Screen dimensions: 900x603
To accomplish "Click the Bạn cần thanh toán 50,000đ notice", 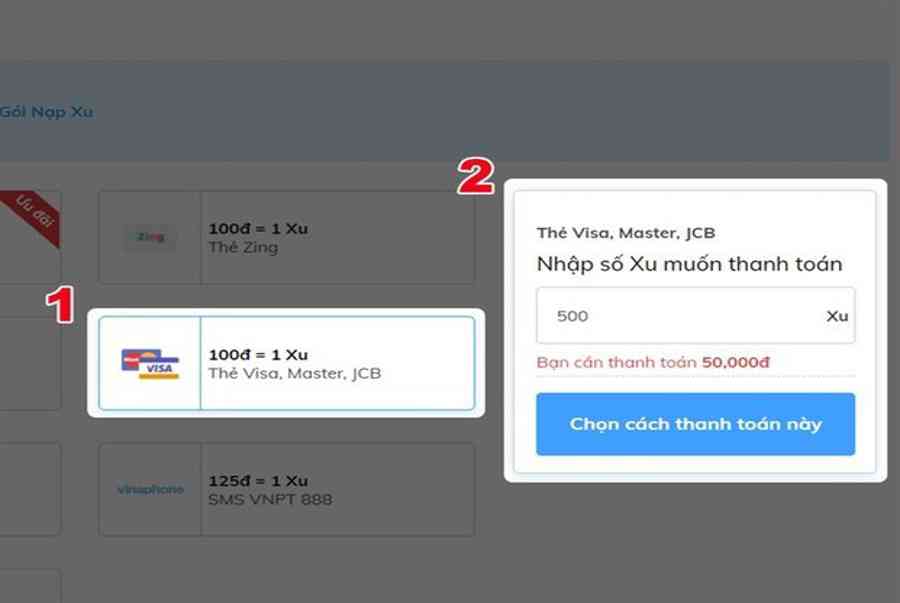I will point(653,362).
